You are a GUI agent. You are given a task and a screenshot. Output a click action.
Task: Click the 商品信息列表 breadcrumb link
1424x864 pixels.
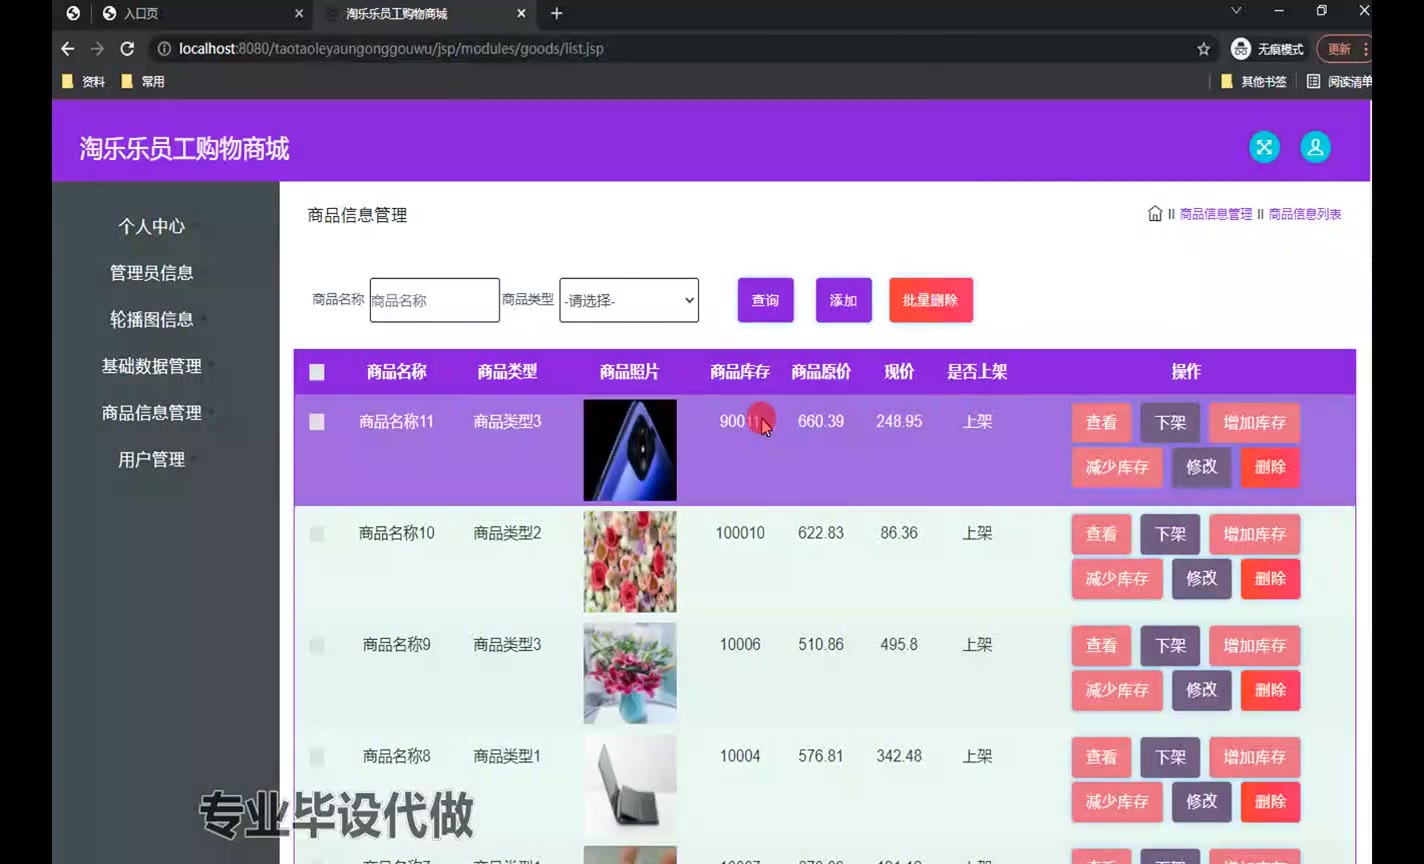pos(1305,214)
